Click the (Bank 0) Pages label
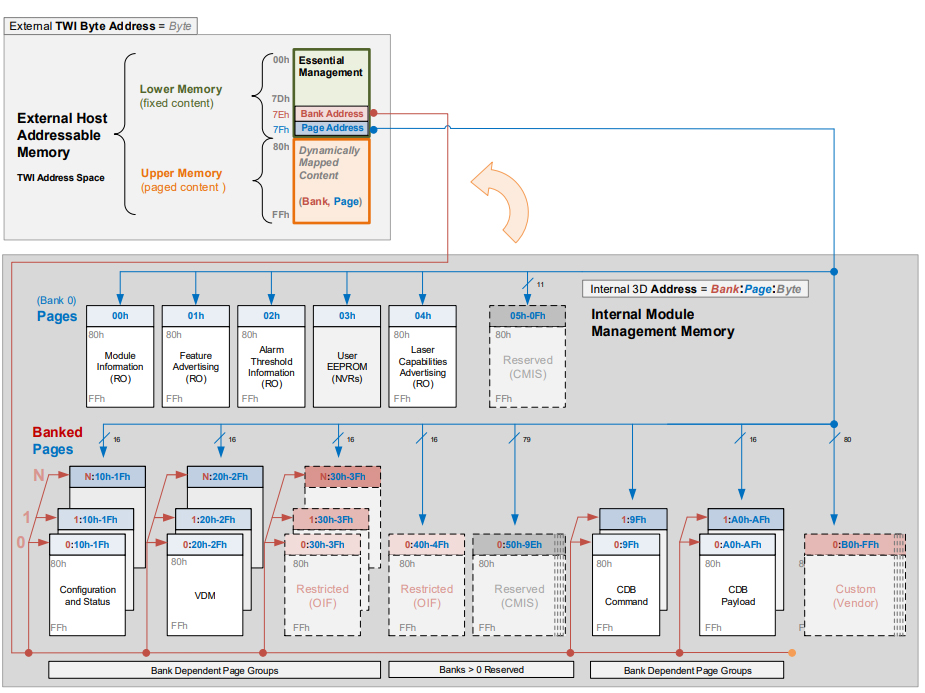This screenshot has width=925, height=693. coord(57,308)
